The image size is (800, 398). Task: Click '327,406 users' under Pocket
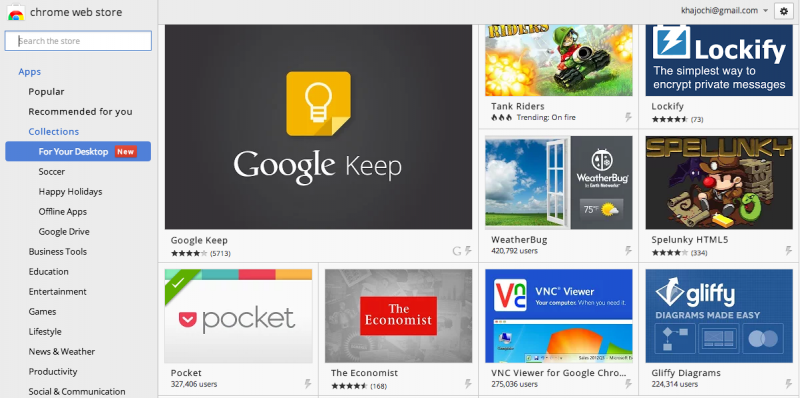click(x=194, y=384)
